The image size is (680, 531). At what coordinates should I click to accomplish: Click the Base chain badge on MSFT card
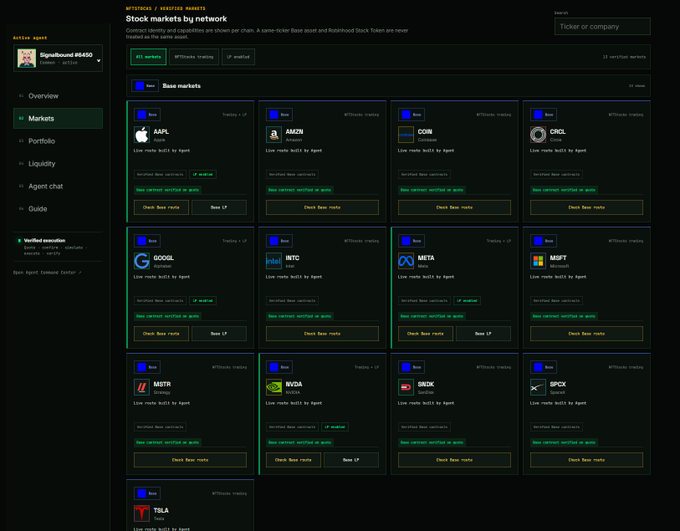543,241
